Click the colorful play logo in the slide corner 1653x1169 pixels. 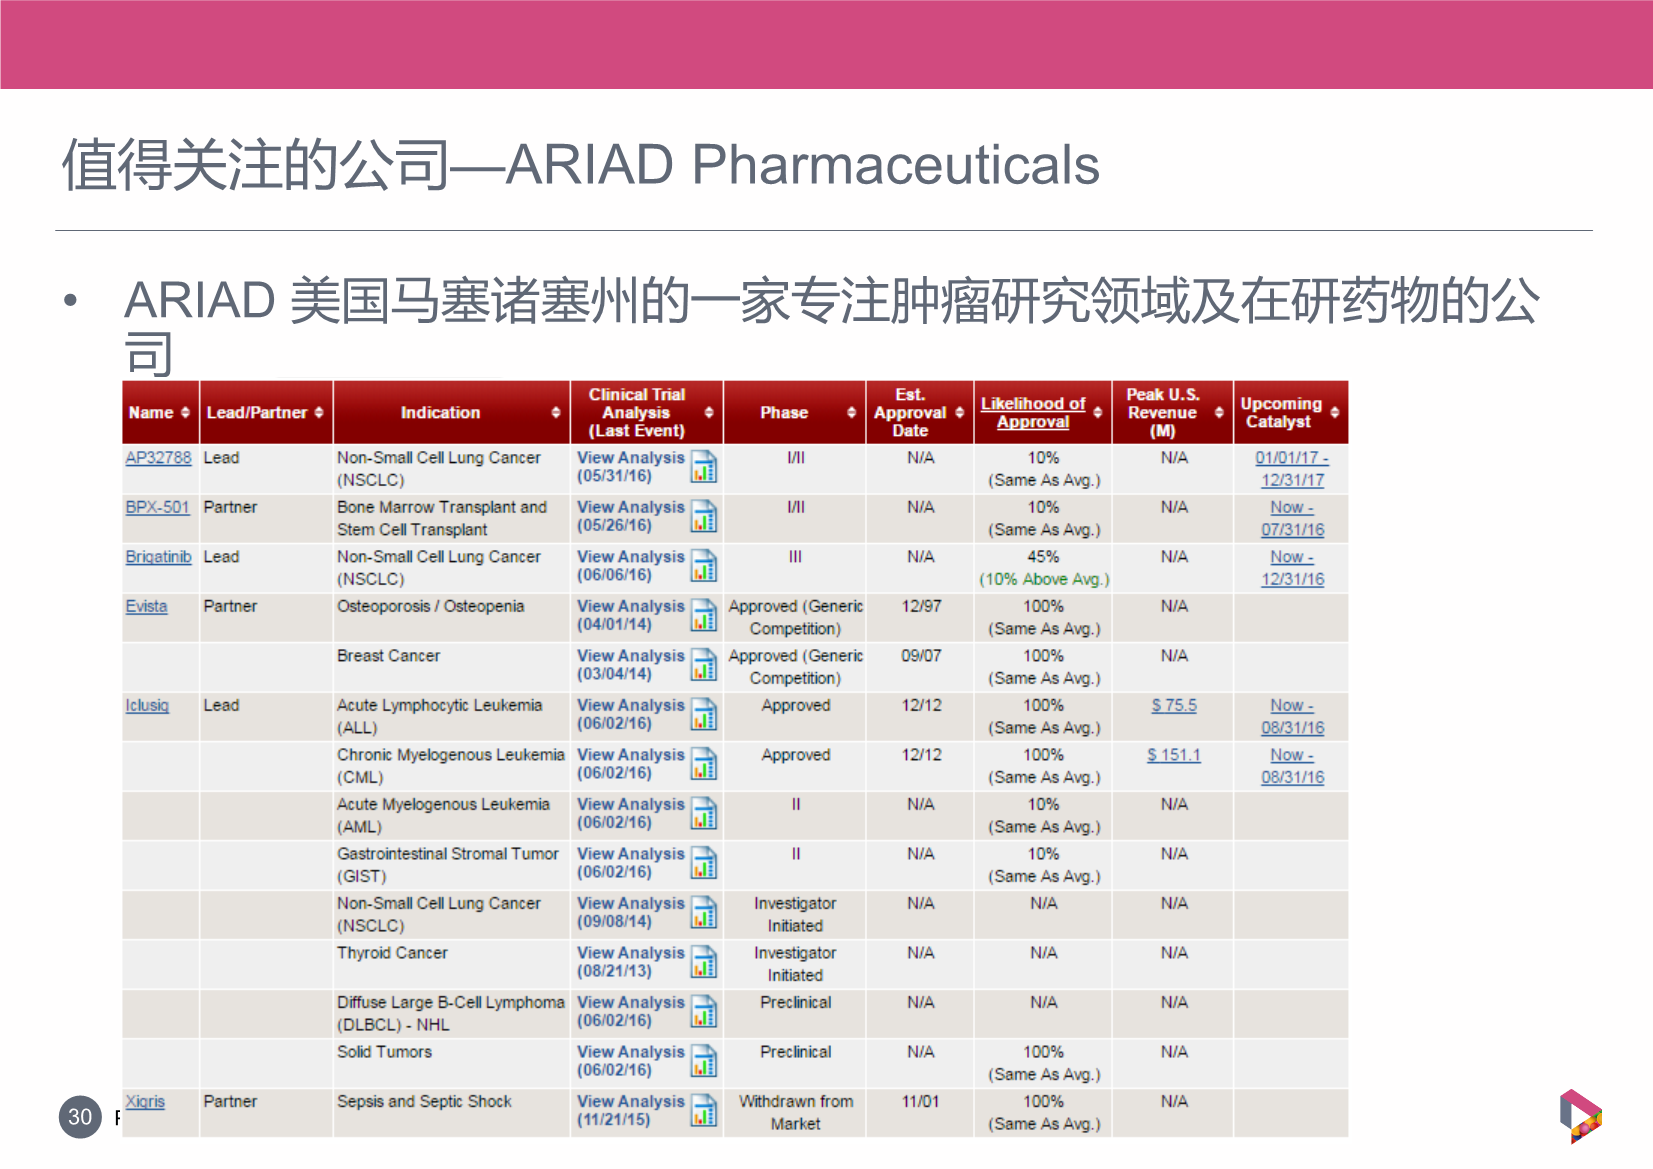click(x=1580, y=1115)
